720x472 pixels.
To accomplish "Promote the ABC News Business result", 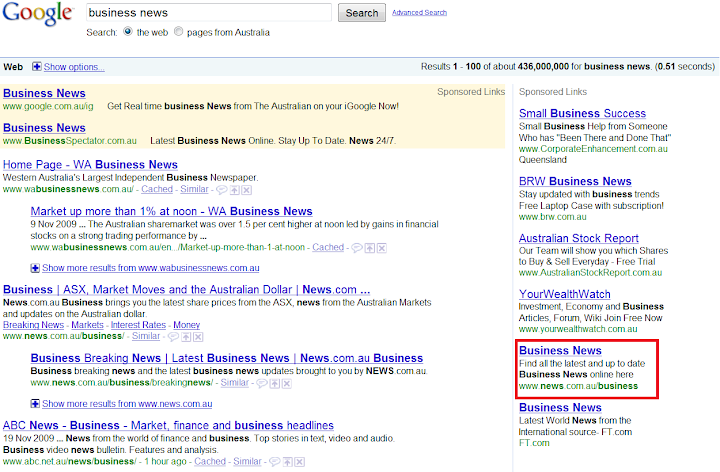I will (x=287, y=461).
